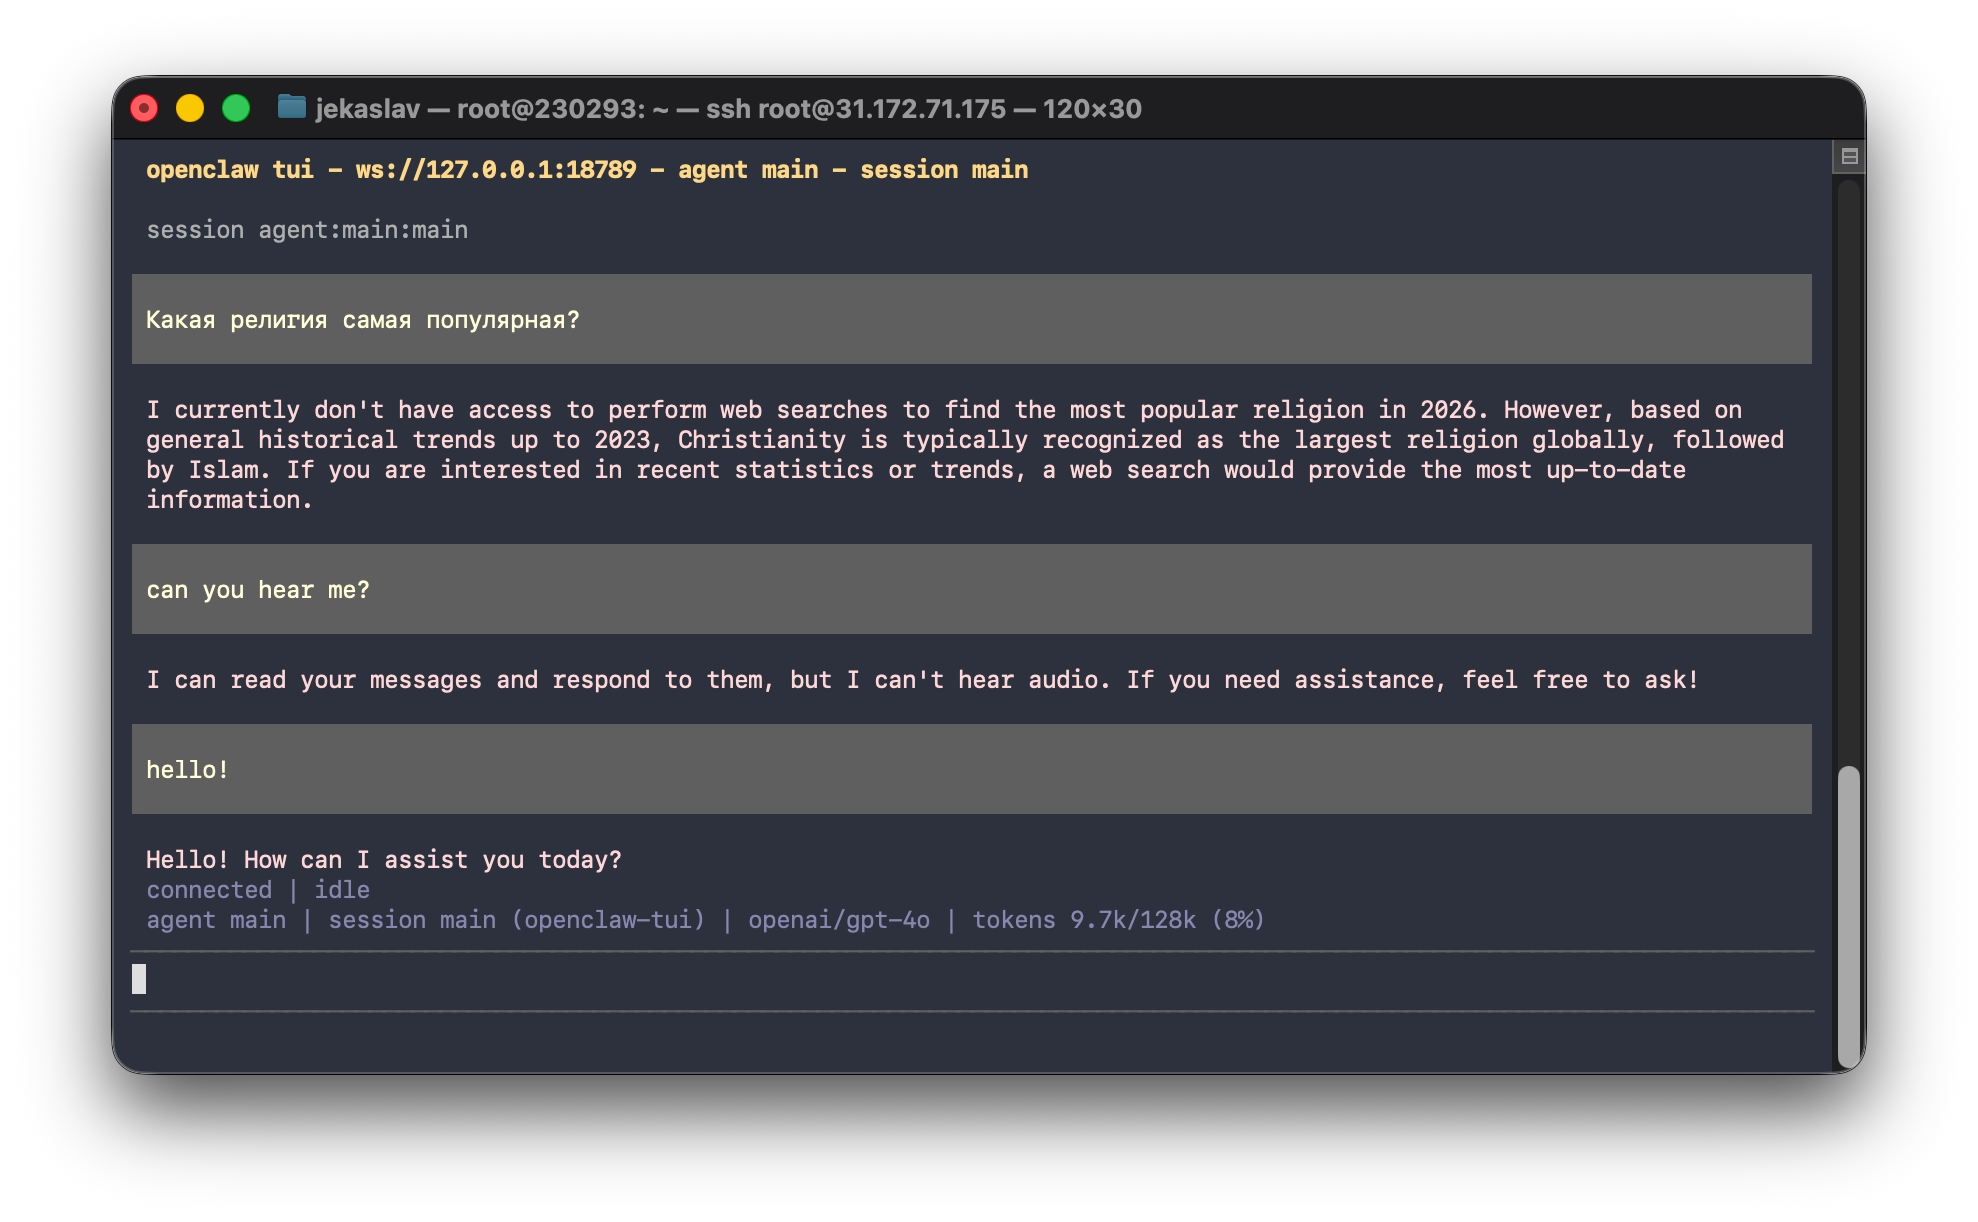The width and height of the screenshot is (1978, 1222).
Task: Click the red close window button
Action: coord(145,108)
